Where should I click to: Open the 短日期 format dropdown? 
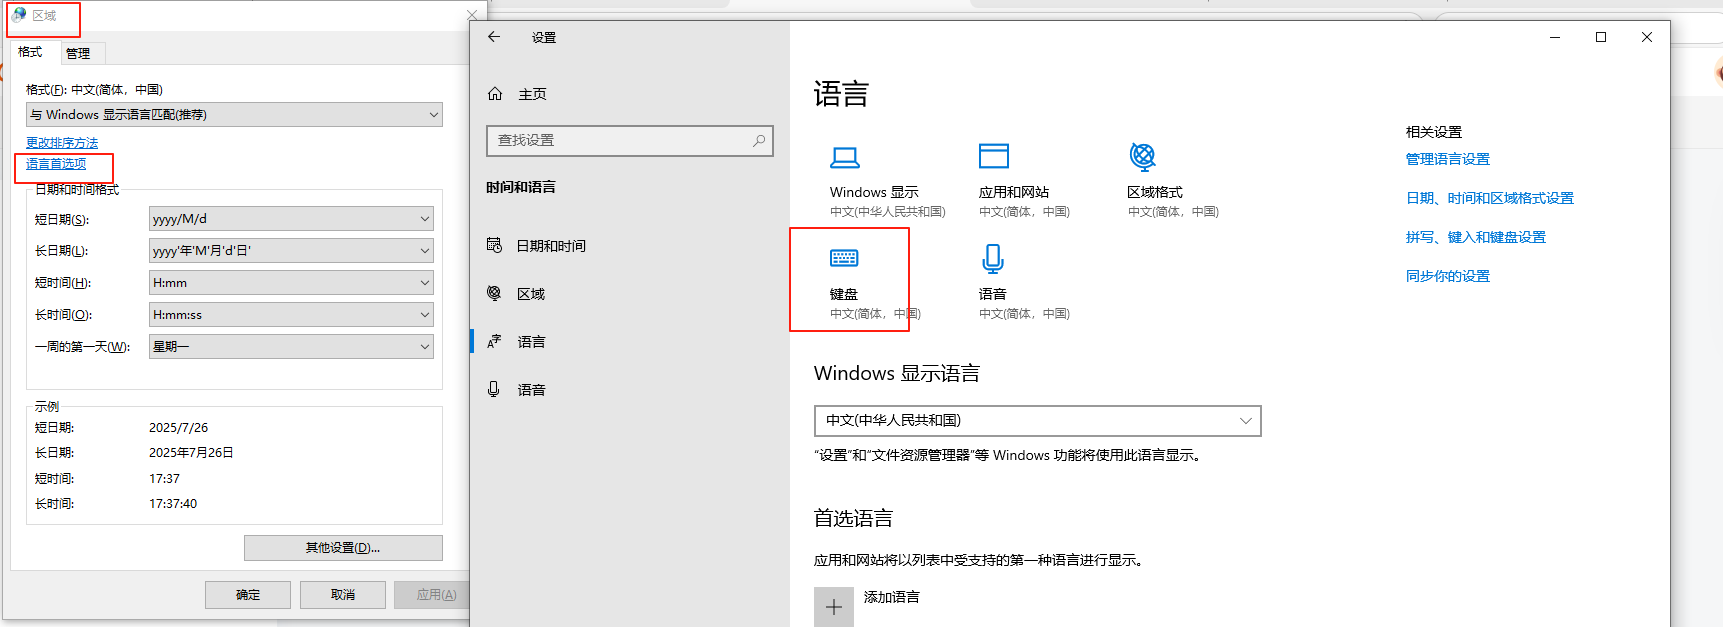291,219
